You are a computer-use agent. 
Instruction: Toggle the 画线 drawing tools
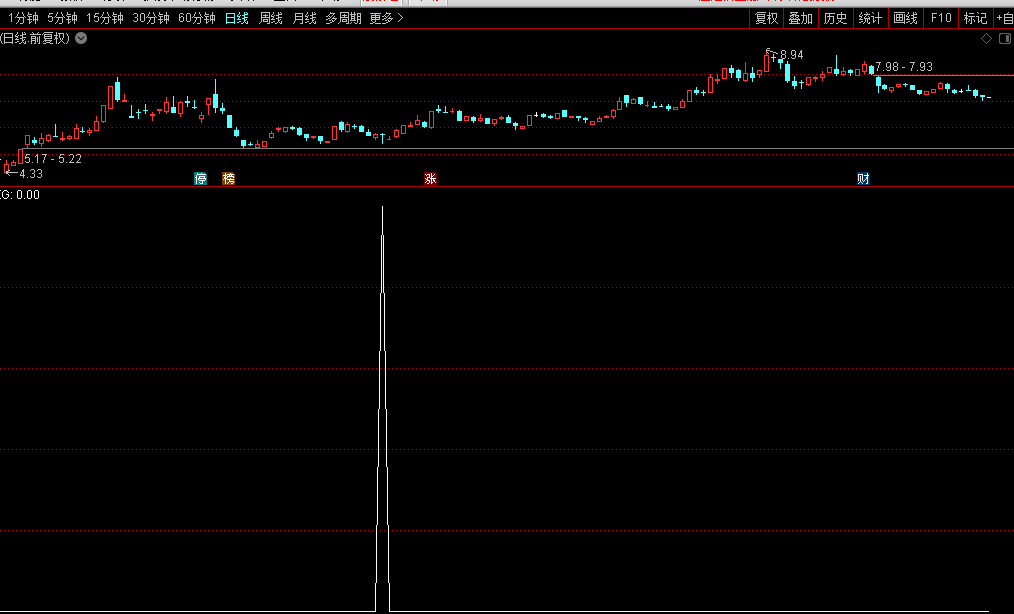pyautogui.click(x=905, y=18)
